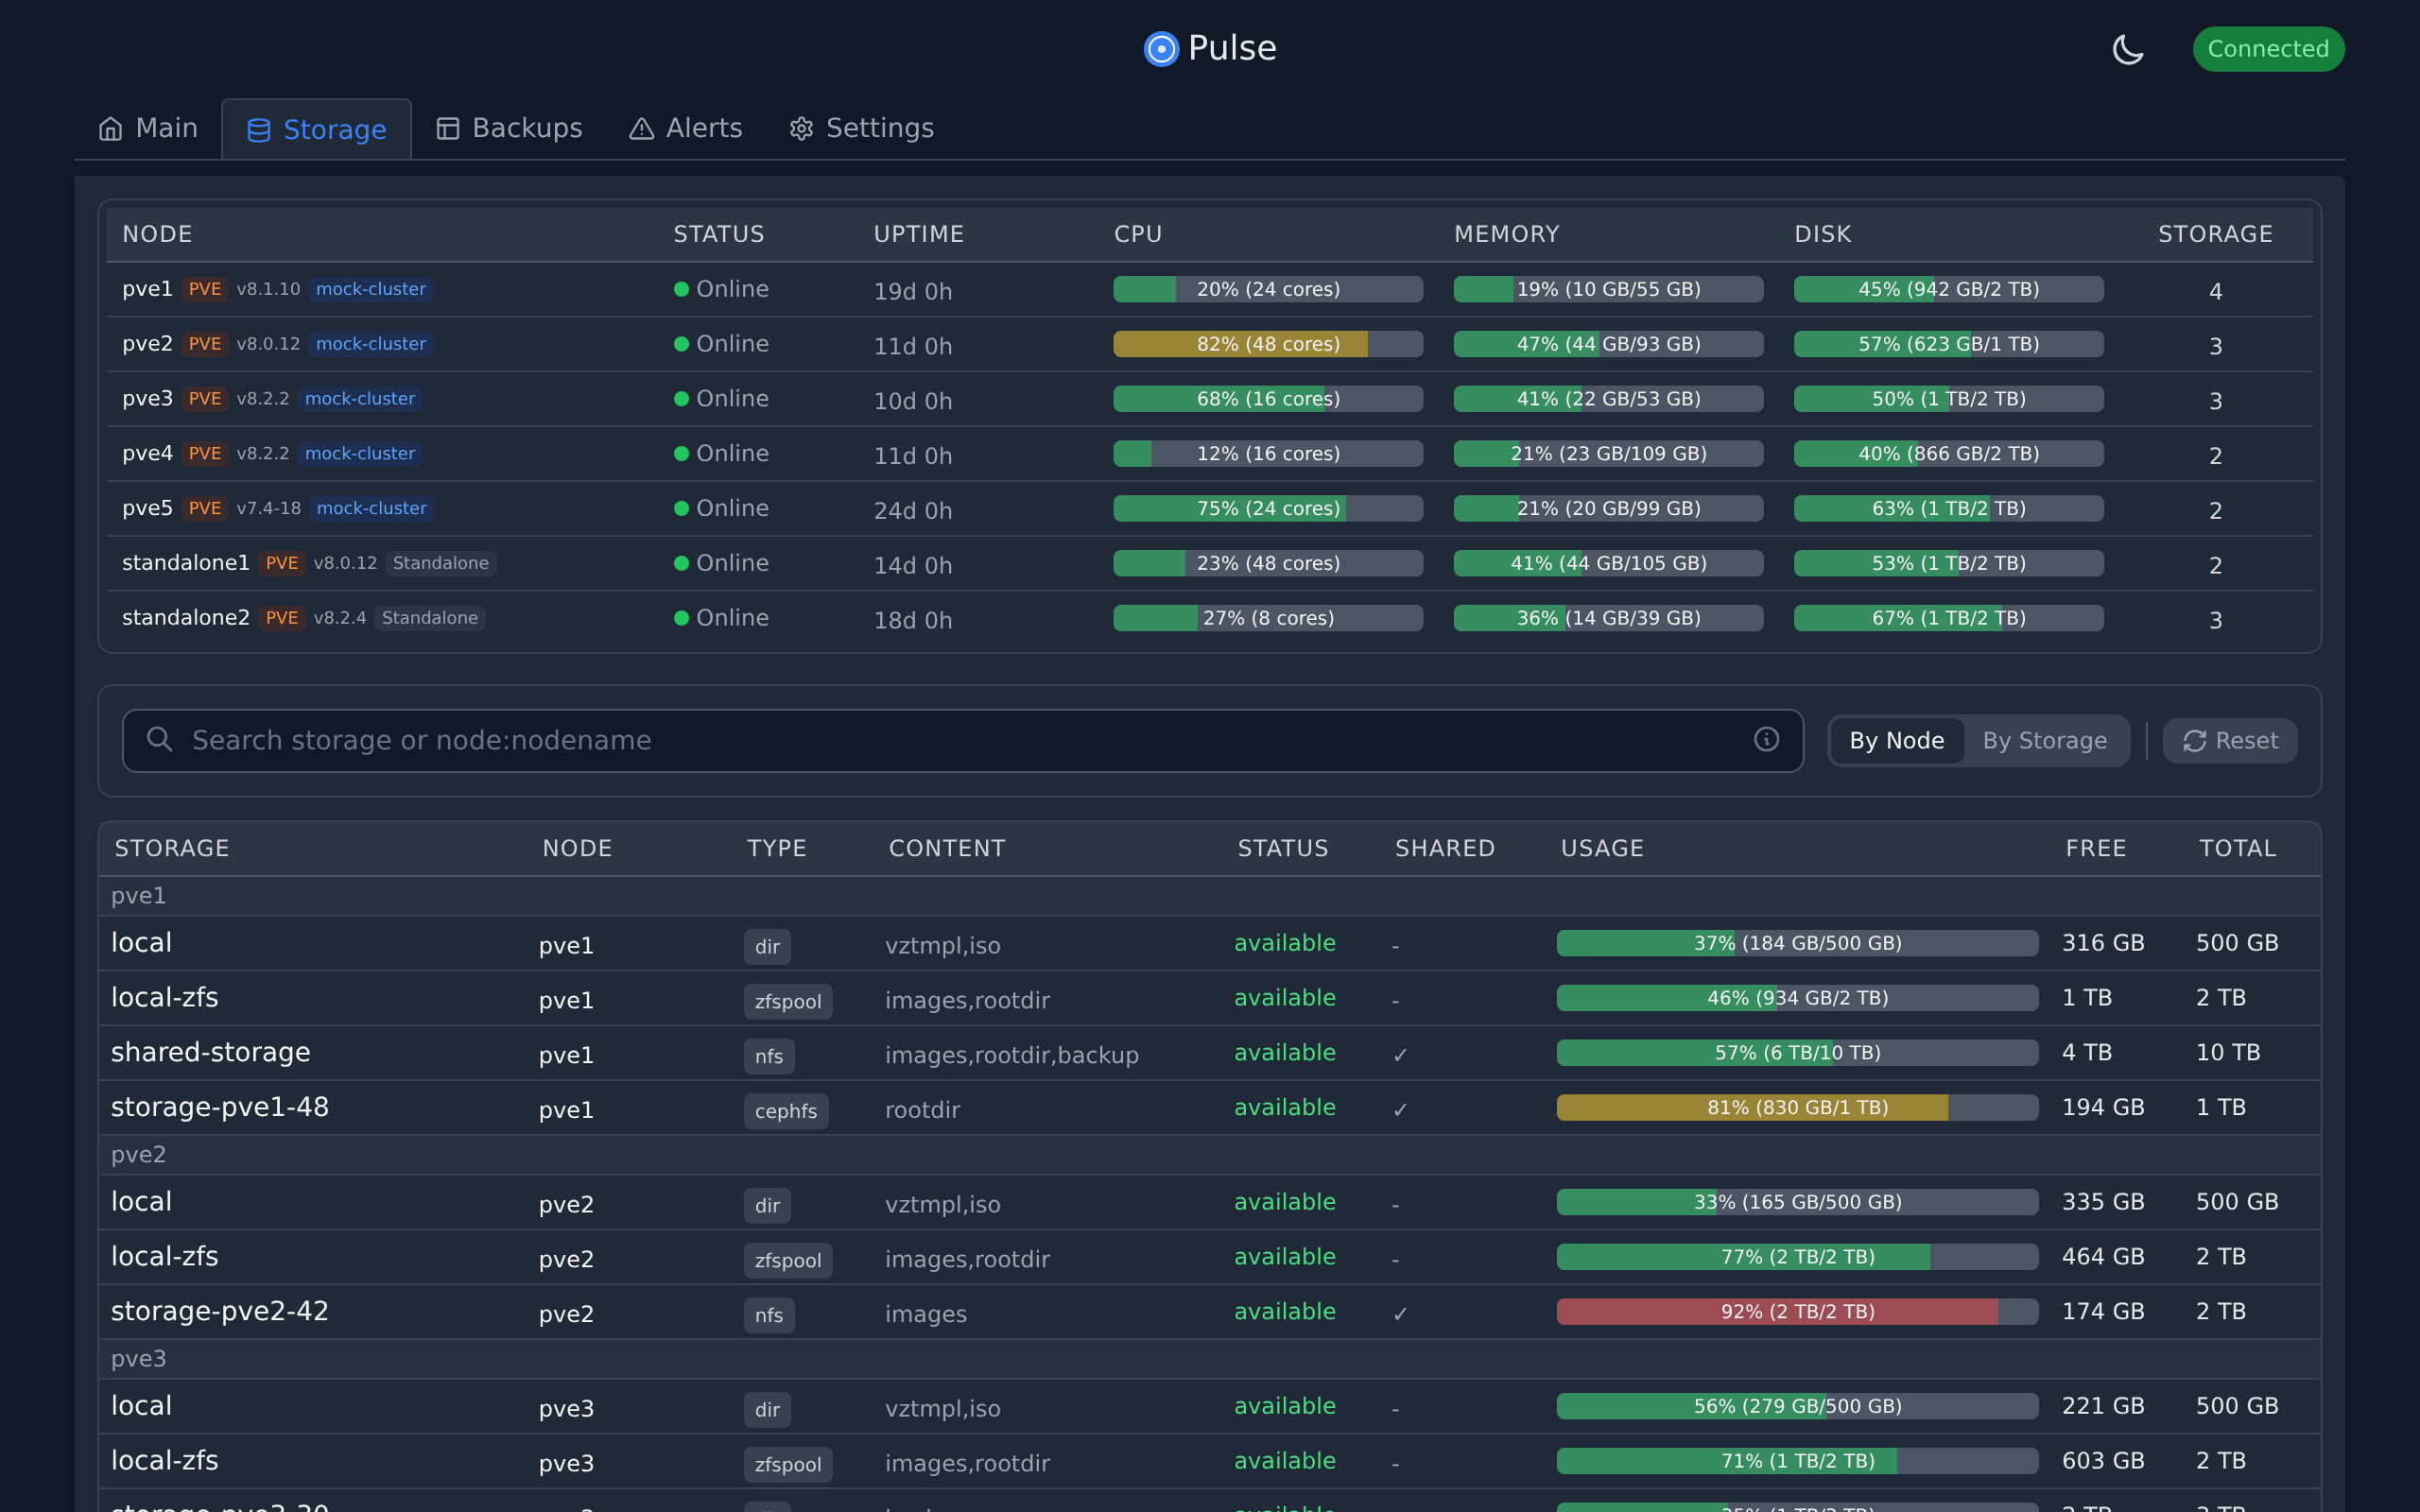Collapse the pve1 storage group header
The height and width of the screenshot is (1512, 2420).
[139, 896]
